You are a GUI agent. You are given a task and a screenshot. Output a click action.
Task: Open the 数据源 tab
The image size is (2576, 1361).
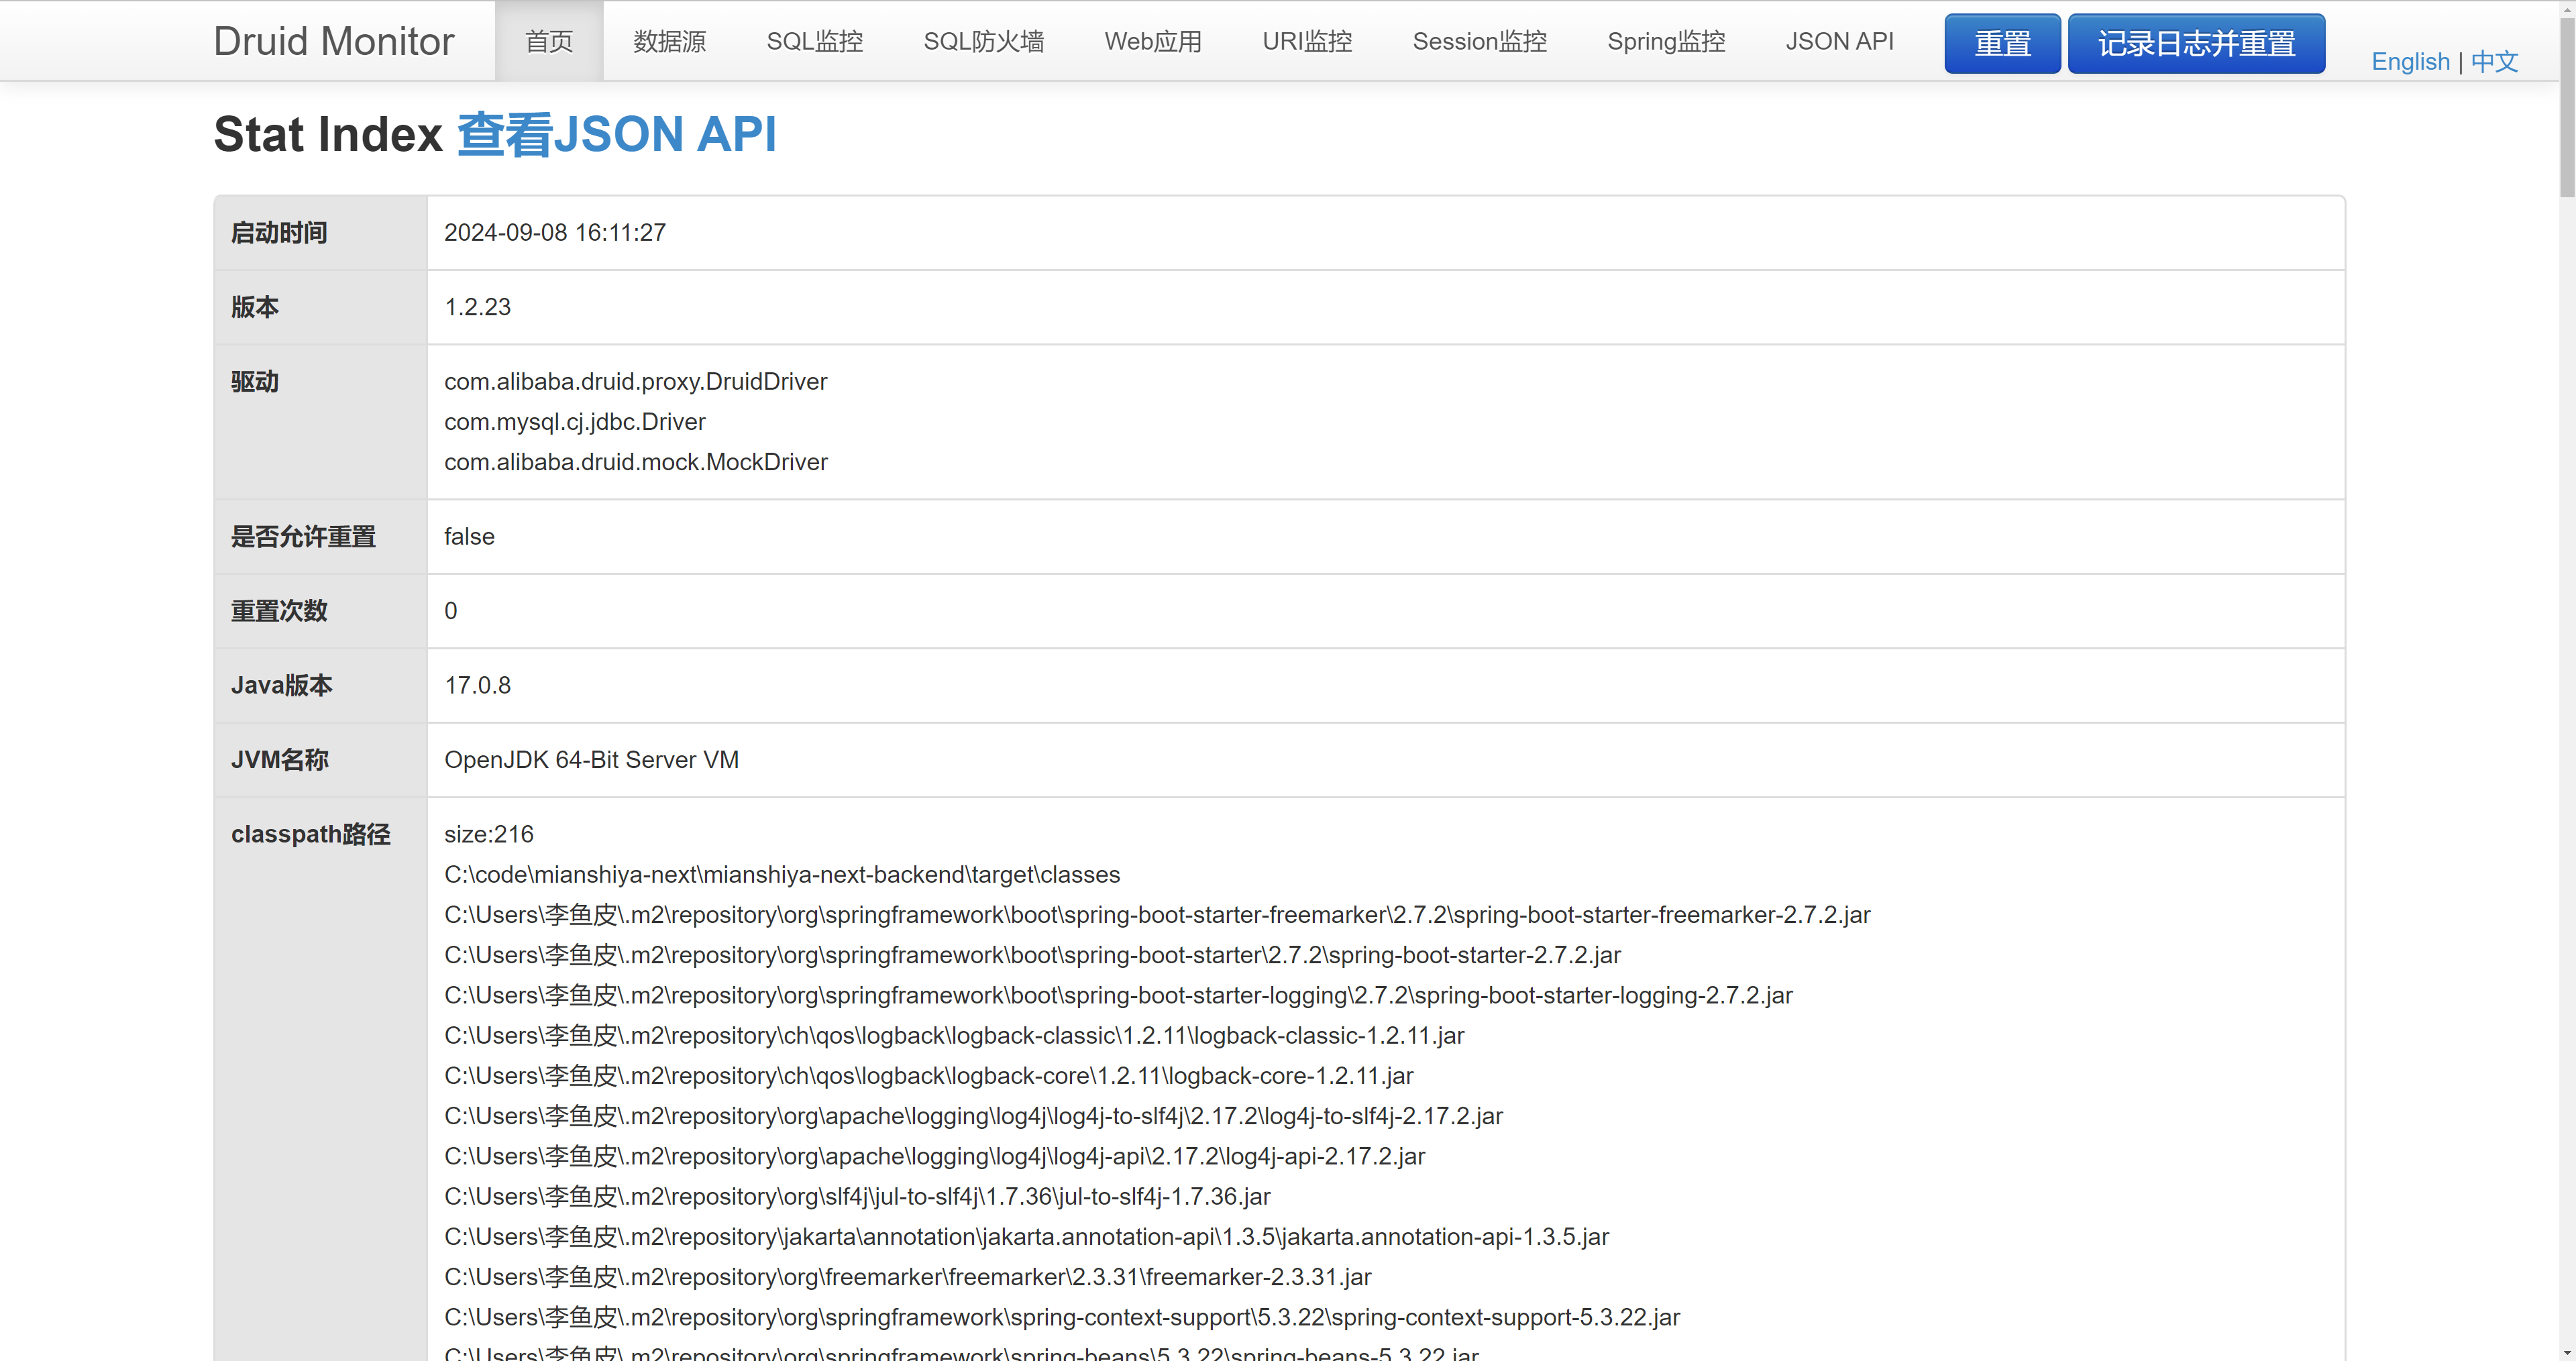pos(669,41)
